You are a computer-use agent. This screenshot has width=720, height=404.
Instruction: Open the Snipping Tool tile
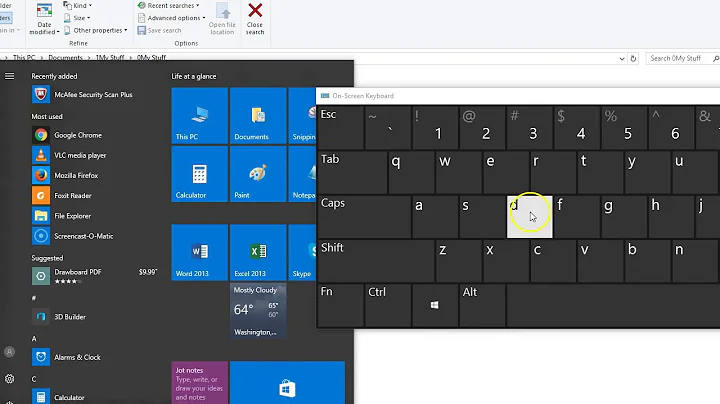pyautogui.click(x=302, y=116)
